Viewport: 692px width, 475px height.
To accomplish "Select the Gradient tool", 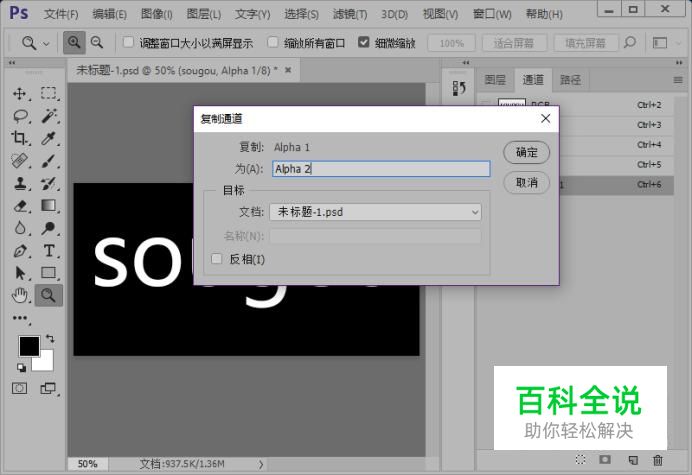I will click(x=48, y=205).
